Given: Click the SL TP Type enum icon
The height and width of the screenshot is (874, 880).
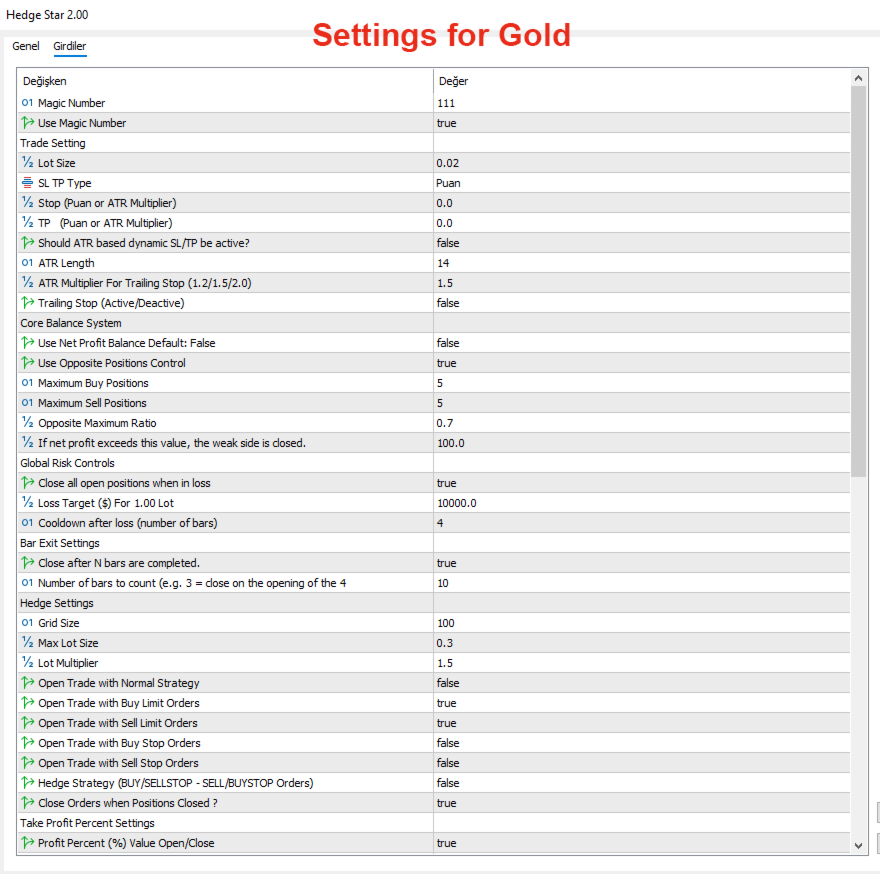Looking at the screenshot, I should click(x=27, y=183).
